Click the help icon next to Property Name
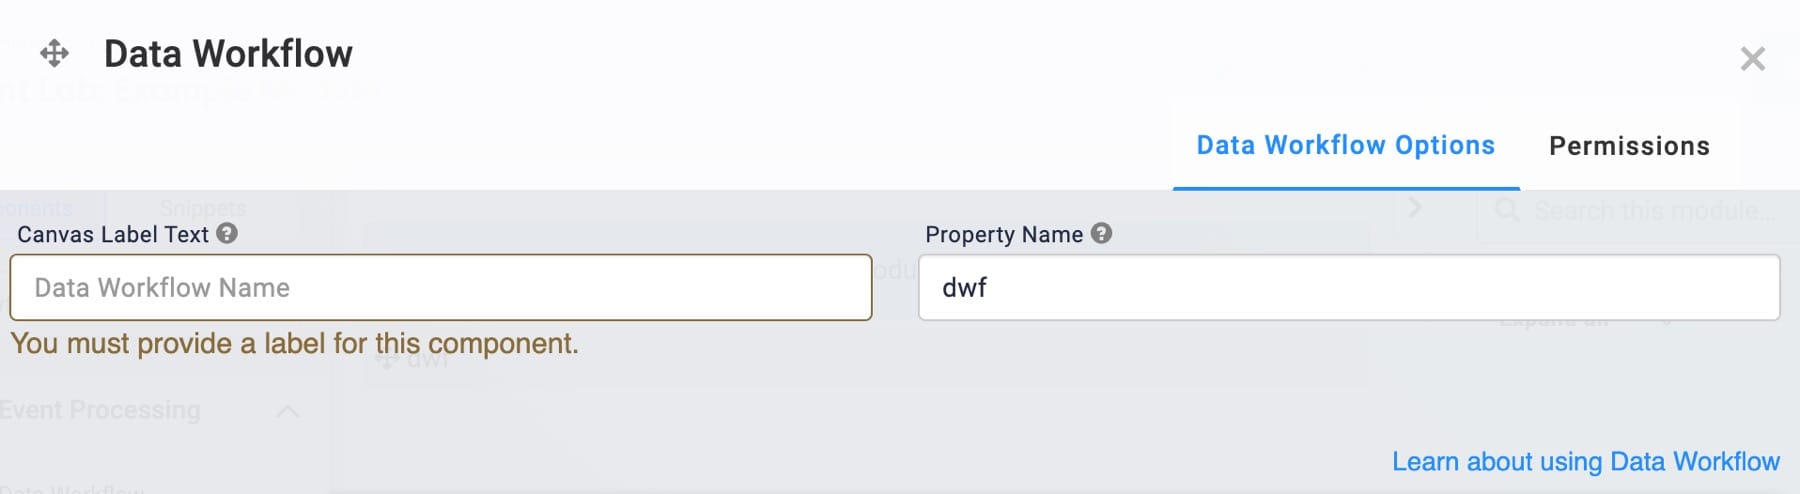The height and width of the screenshot is (494, 1800). 1101,233
